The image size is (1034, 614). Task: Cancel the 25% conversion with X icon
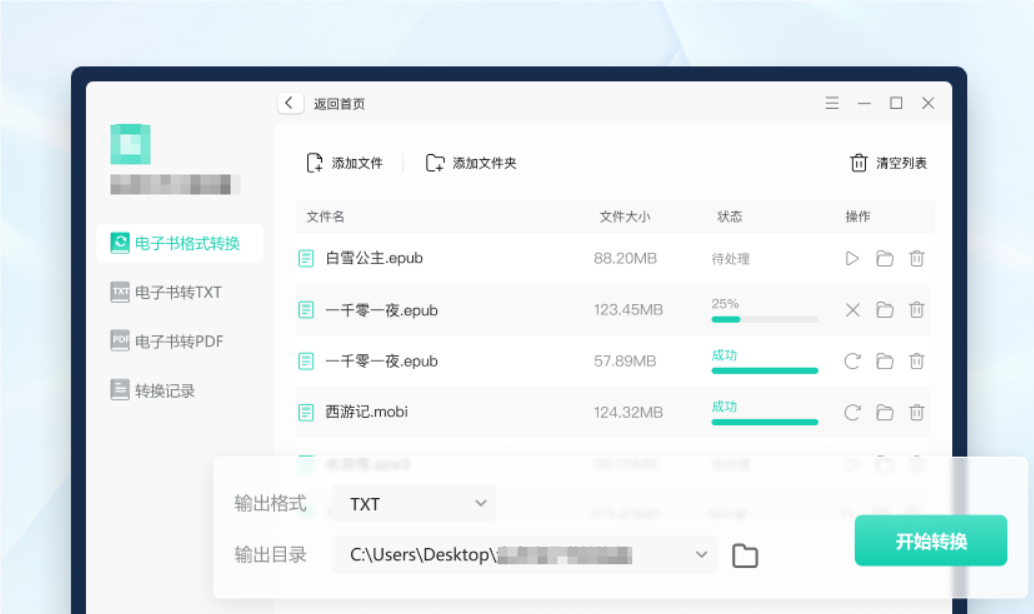tap(852, 310)
